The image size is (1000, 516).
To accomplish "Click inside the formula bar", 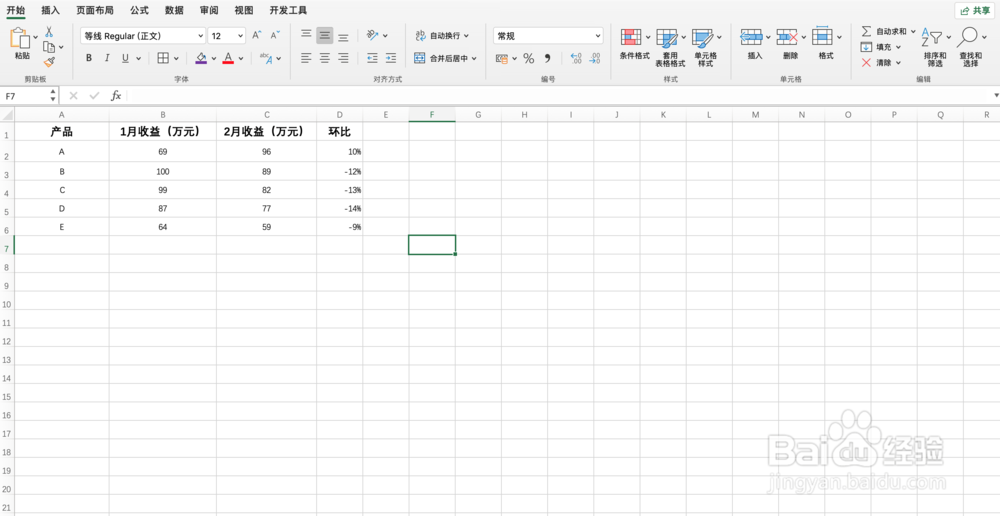I will 559,96.
